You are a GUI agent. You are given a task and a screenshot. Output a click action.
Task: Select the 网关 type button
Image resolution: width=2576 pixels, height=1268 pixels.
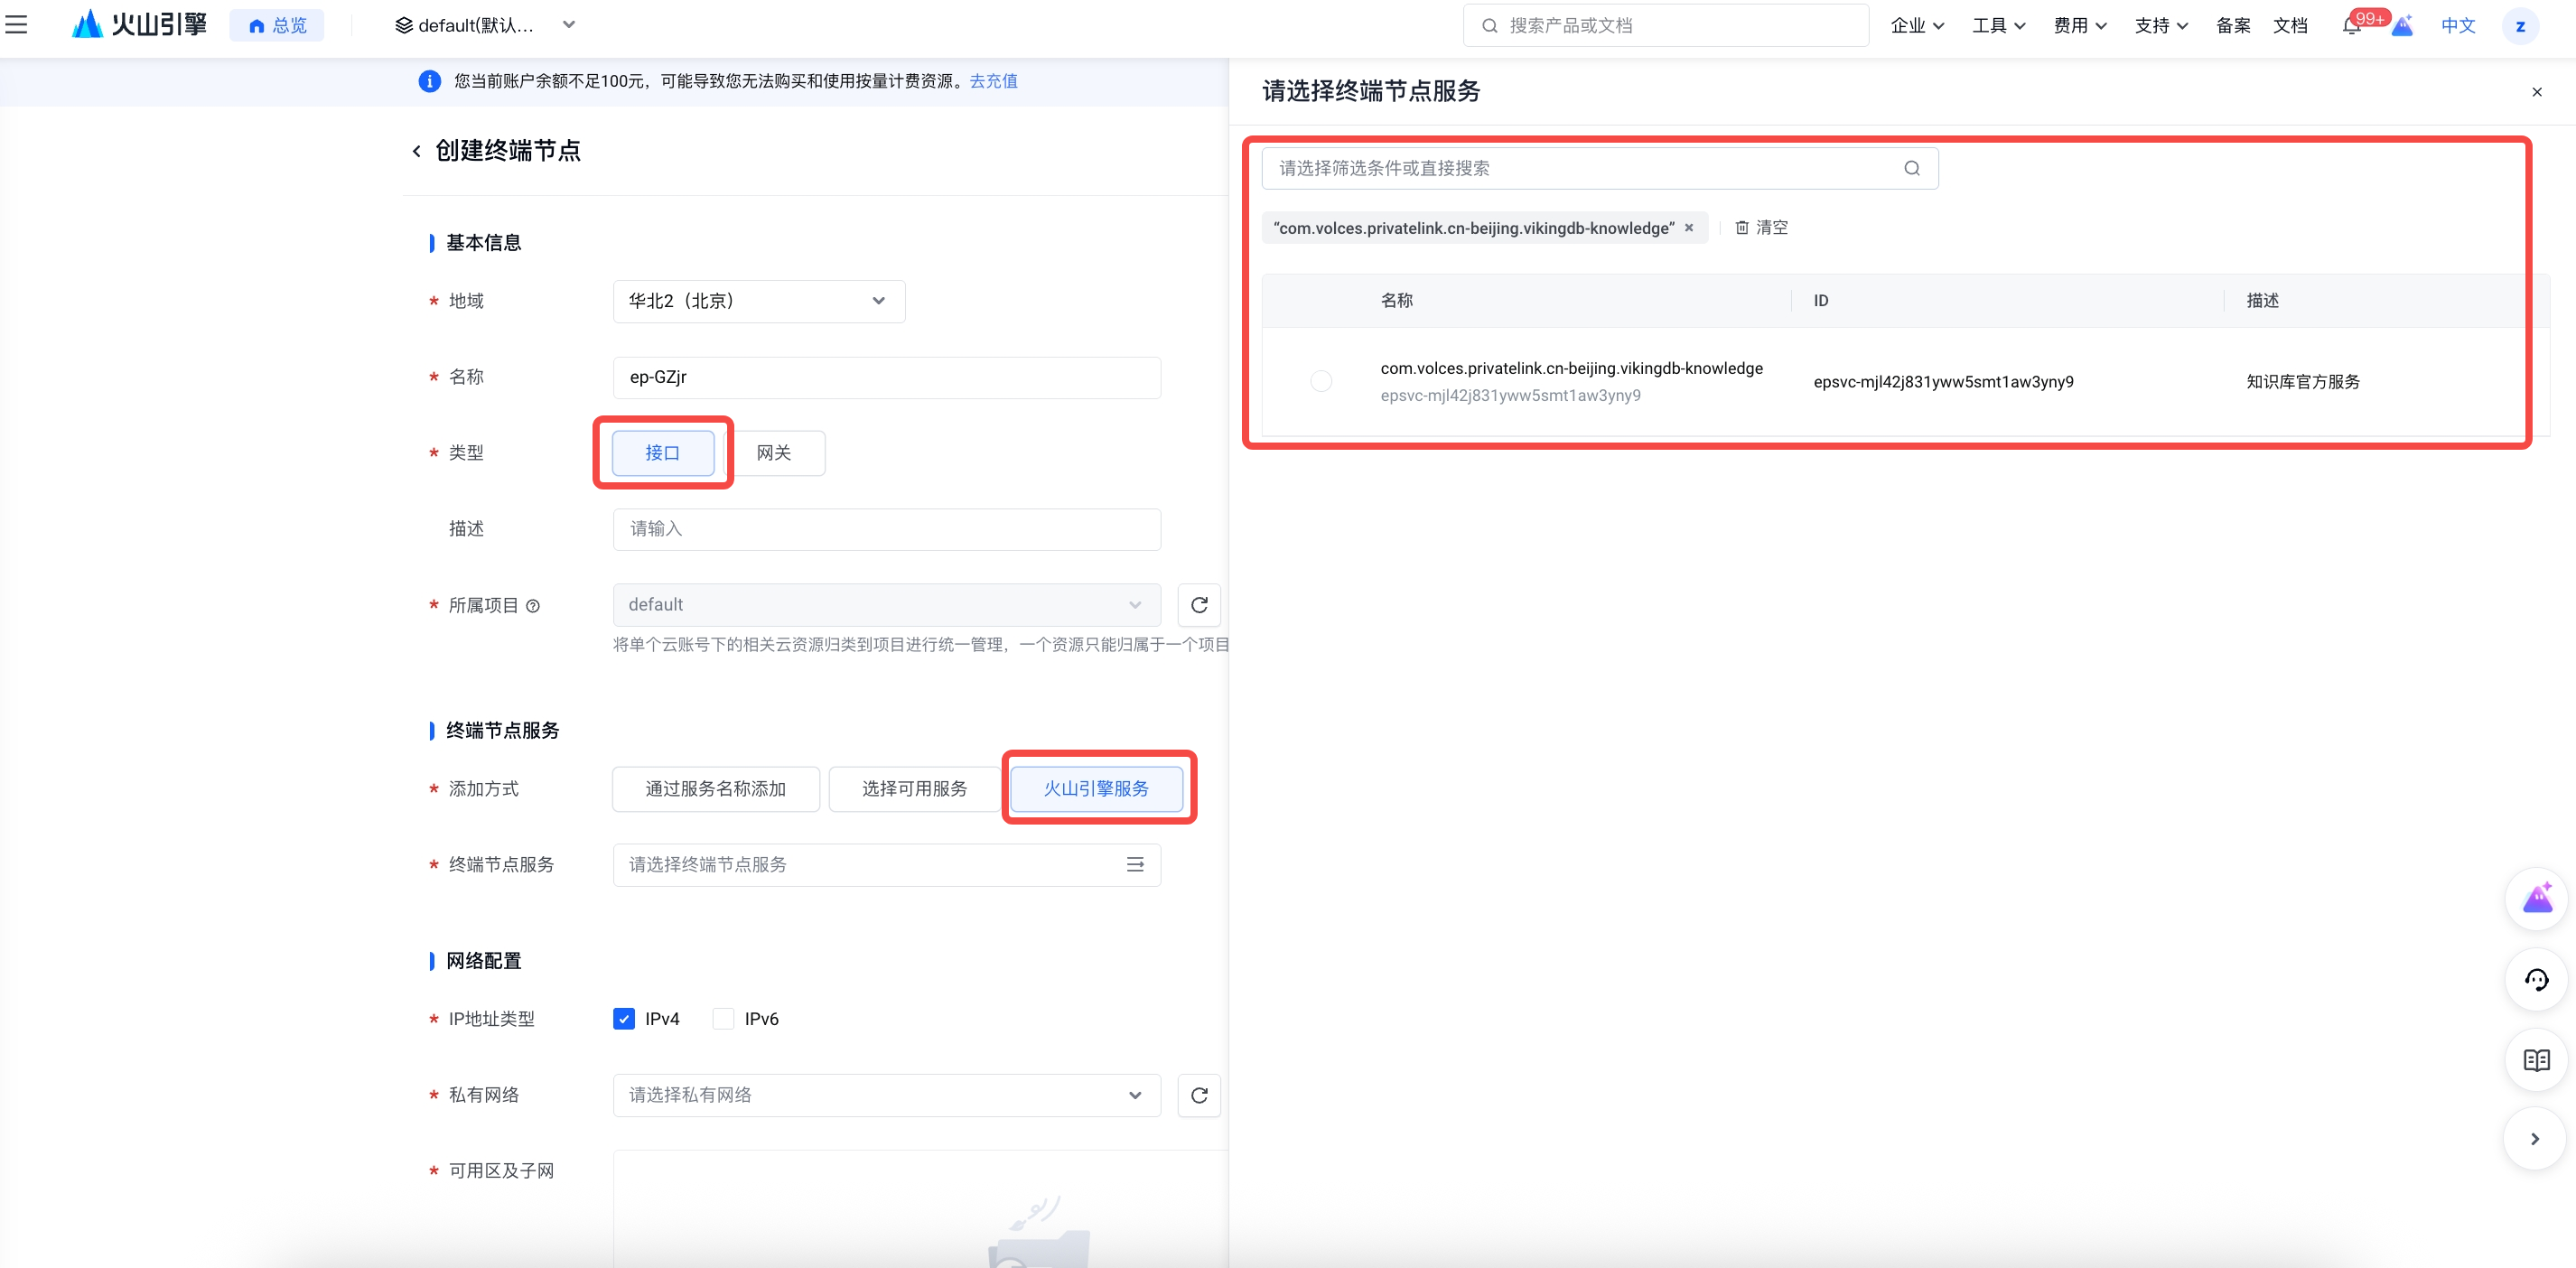[x=773, y=453]
